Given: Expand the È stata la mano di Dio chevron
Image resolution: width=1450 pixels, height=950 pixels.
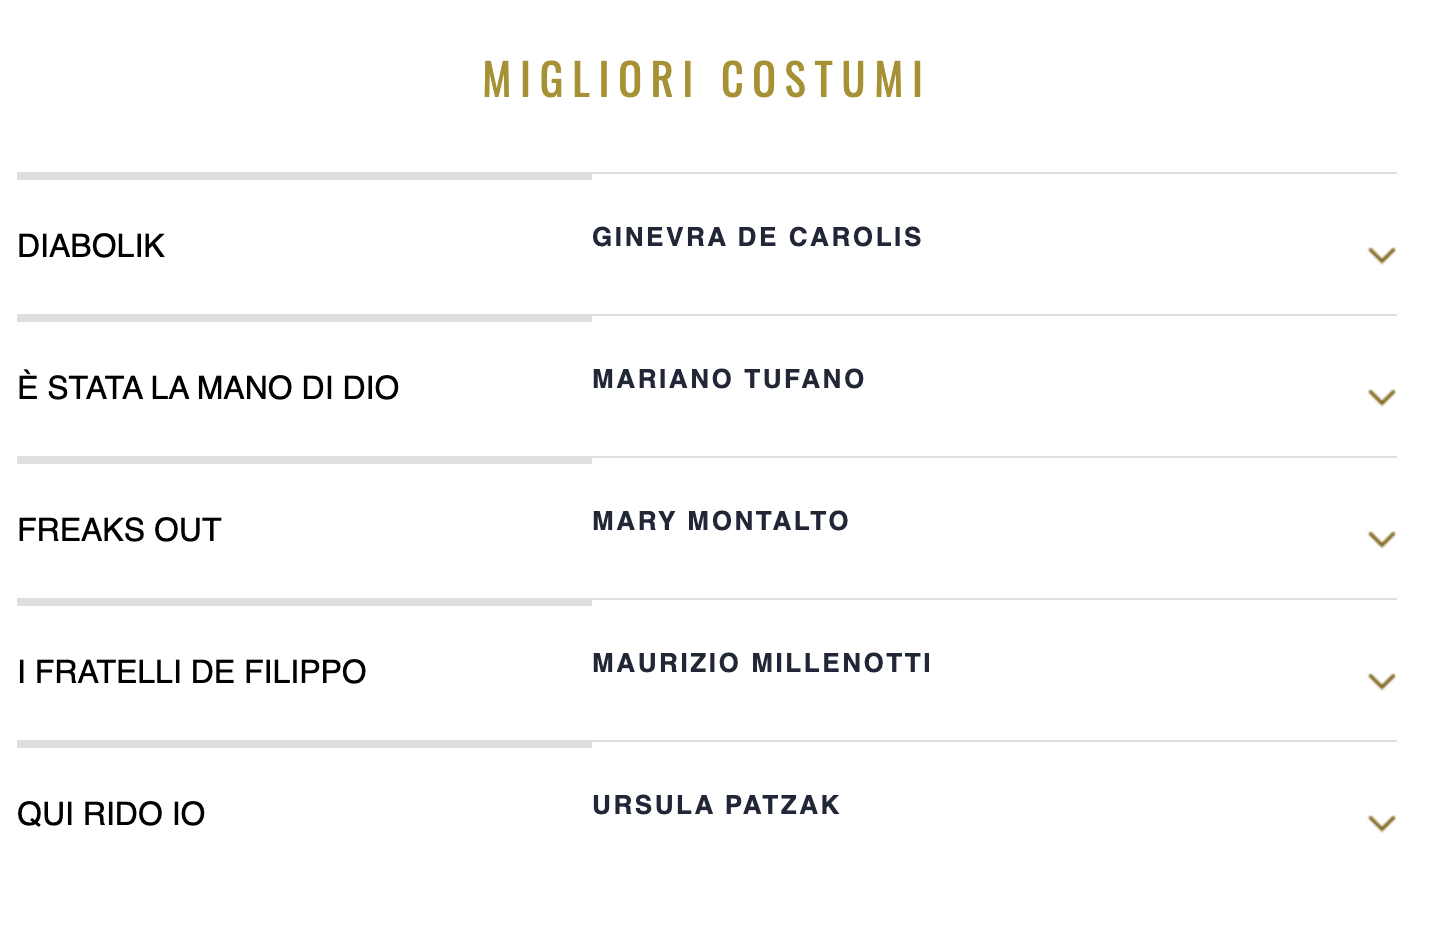Looking at the screenshot, I should (1381, 397).
